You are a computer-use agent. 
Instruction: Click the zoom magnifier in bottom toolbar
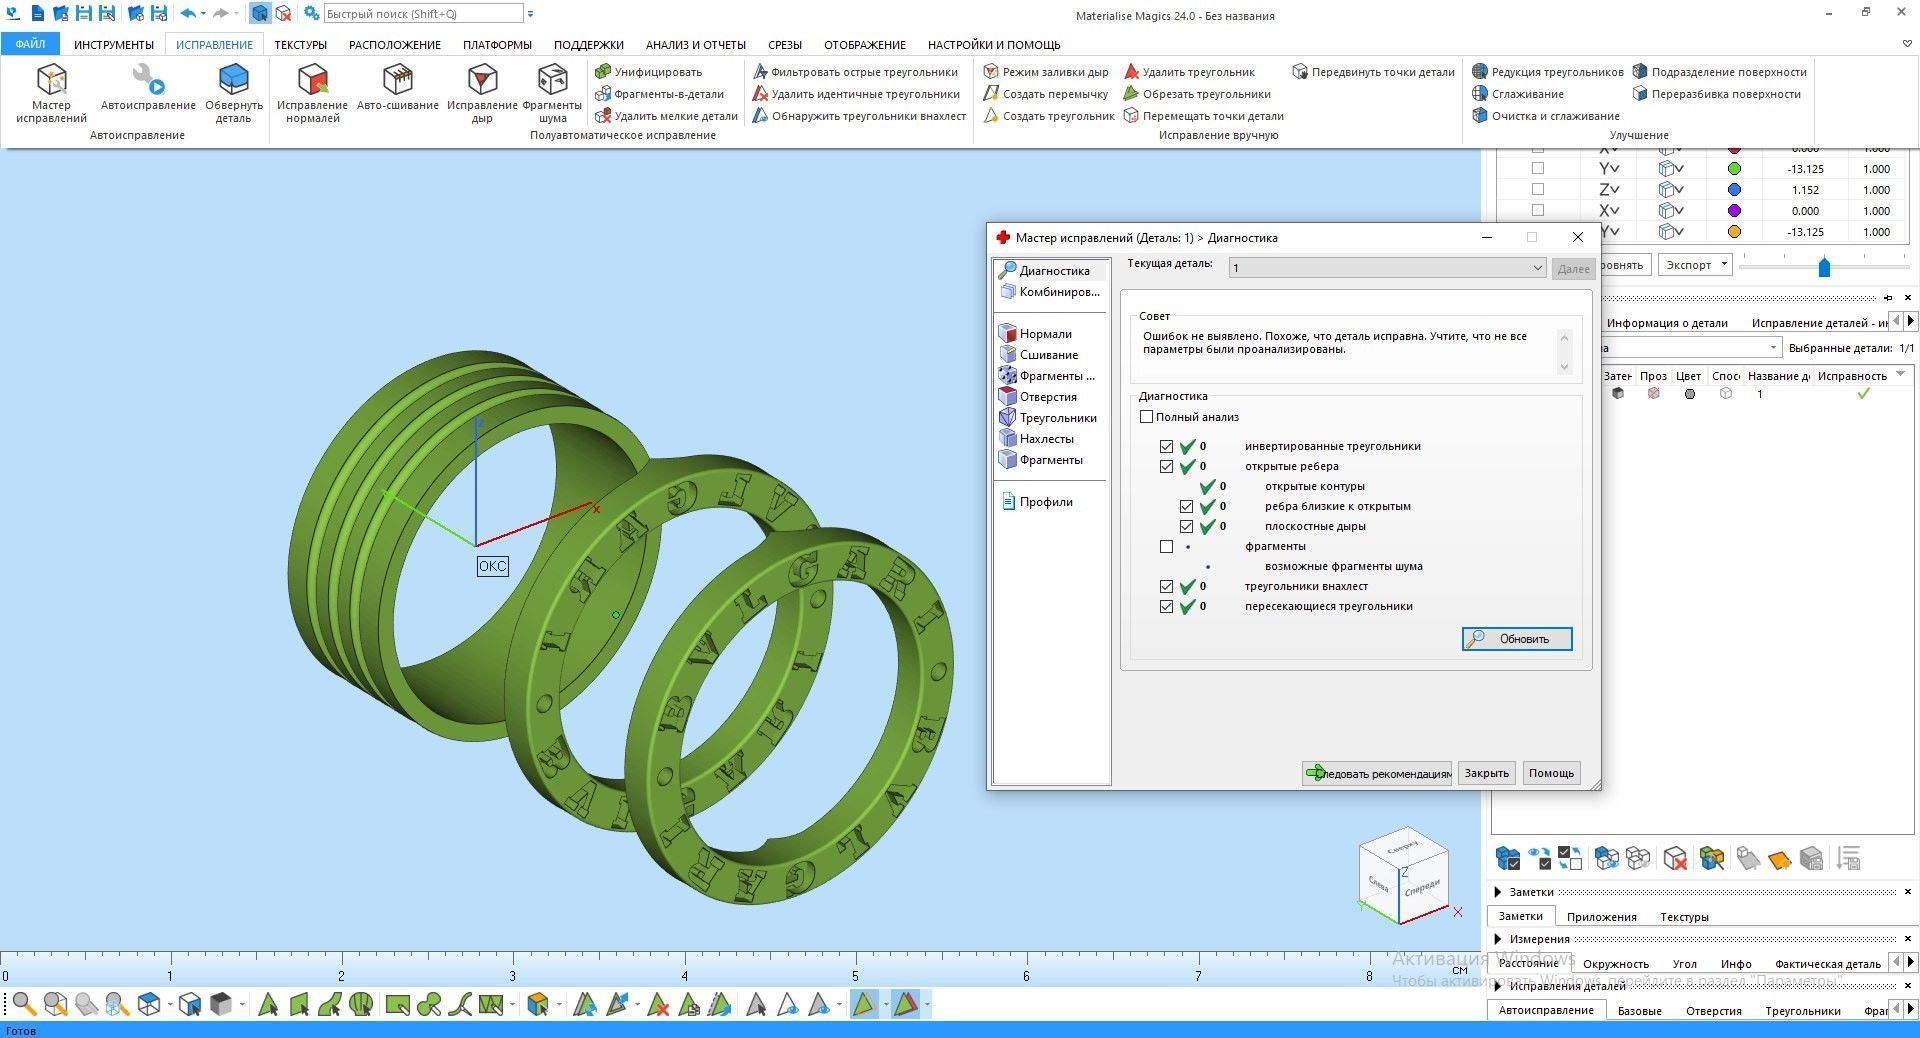[24, 1003]
